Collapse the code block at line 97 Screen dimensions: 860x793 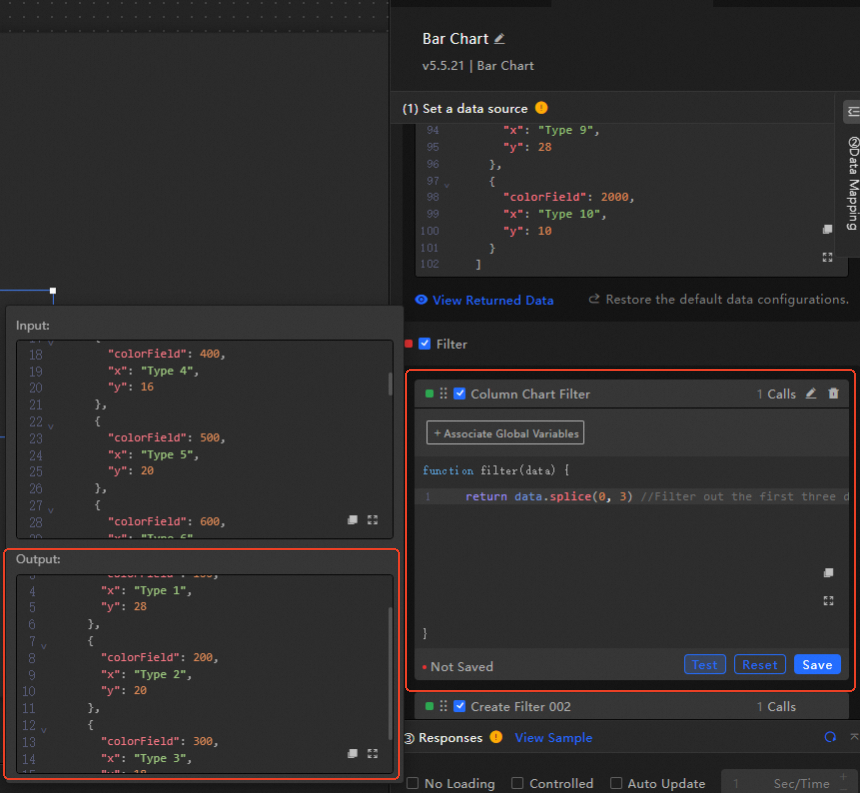[447, 185]
